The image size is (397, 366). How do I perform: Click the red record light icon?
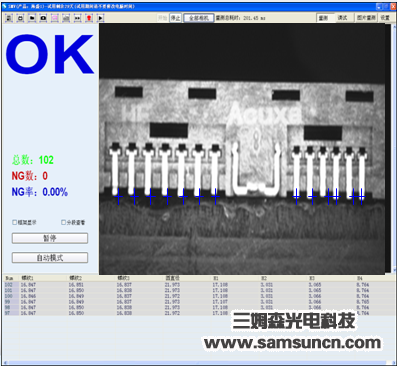pos(89,18)
